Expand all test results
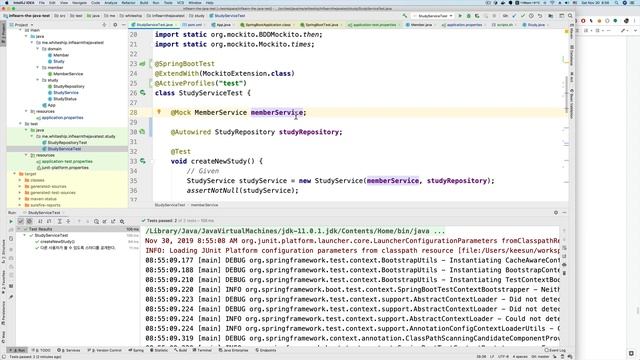 click(60, 221)
